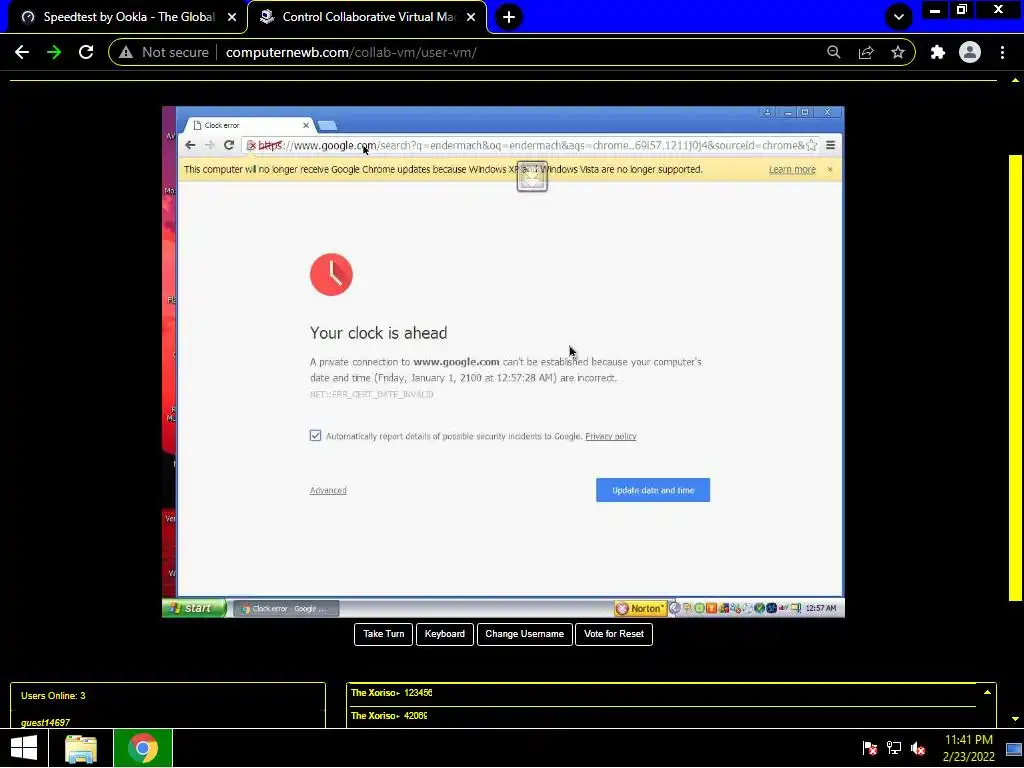1024x768 pixels.
Task: Select the Clock error tab in VM Chrome
Action: [247, 125]
